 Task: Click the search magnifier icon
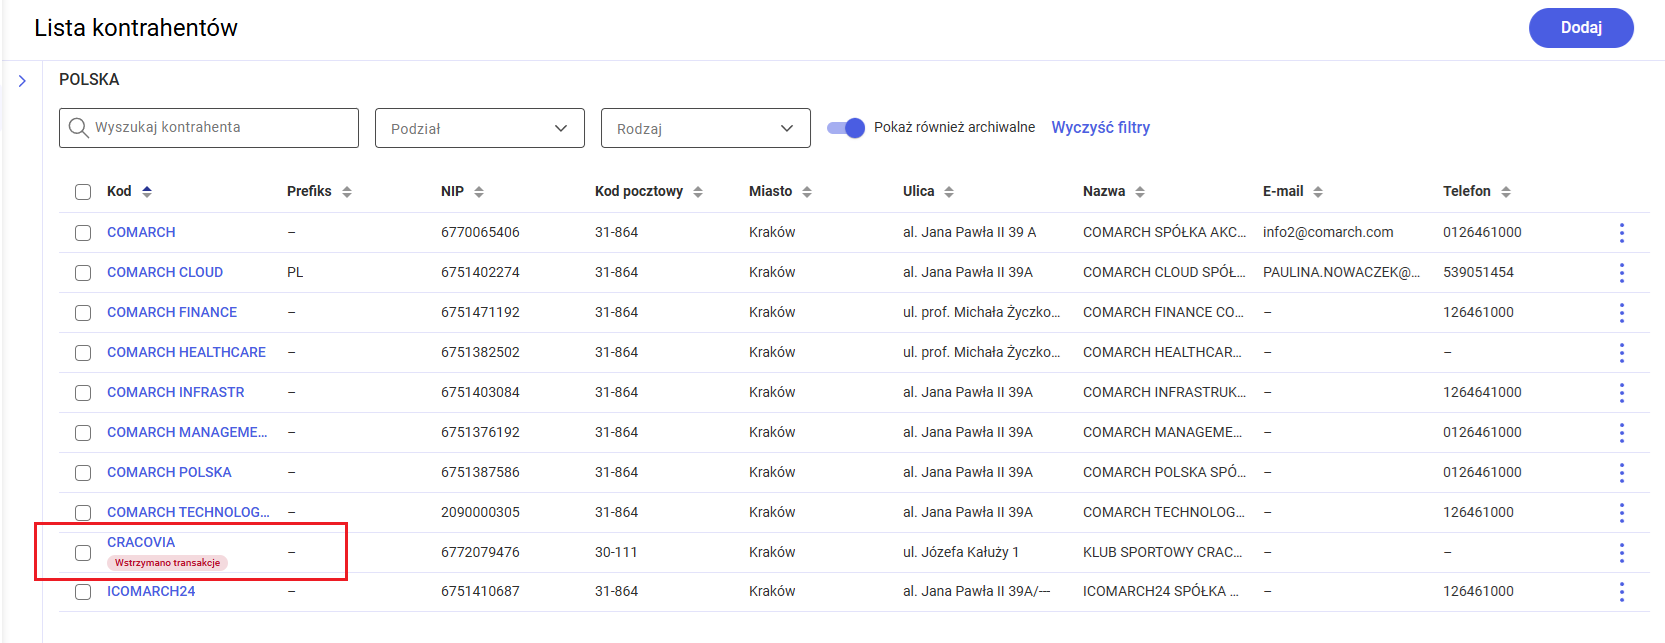tap(78, 128)
